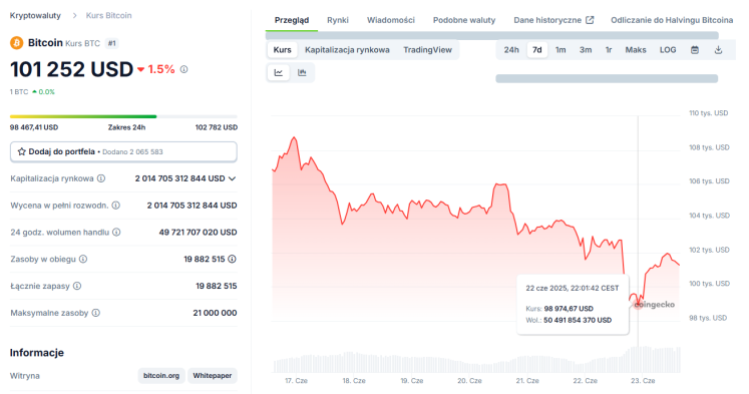Open info icon beside Zasoby w obiegu label
Image resolution: width=749 pixels, height=394 pixels.
83,259
